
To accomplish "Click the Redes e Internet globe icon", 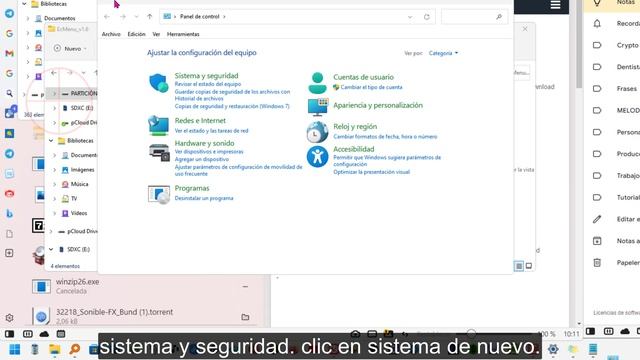I will [x=159, y=125].
